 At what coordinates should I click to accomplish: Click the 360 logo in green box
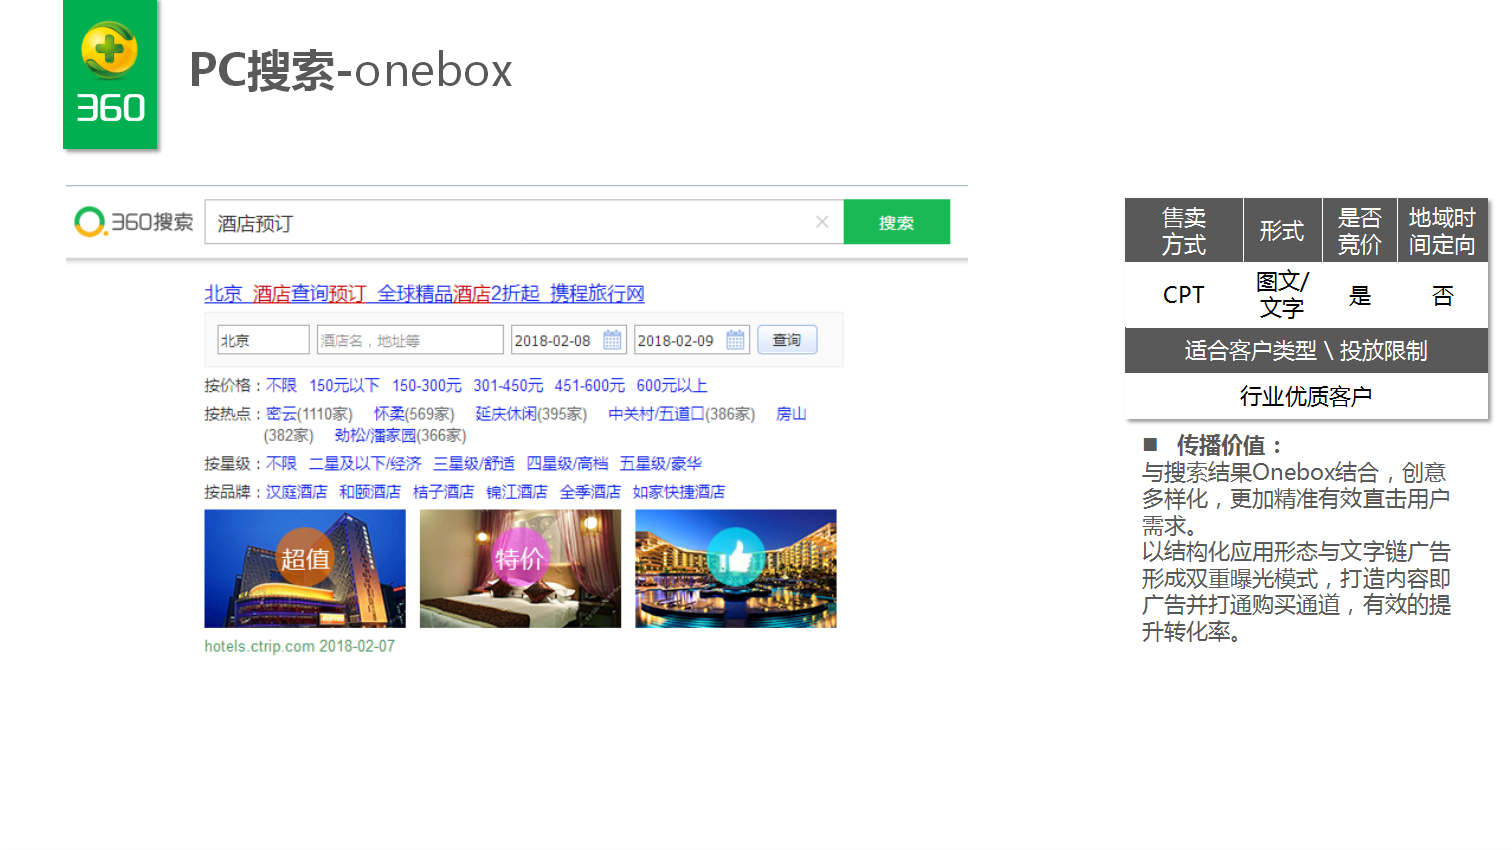coord(110,75)
